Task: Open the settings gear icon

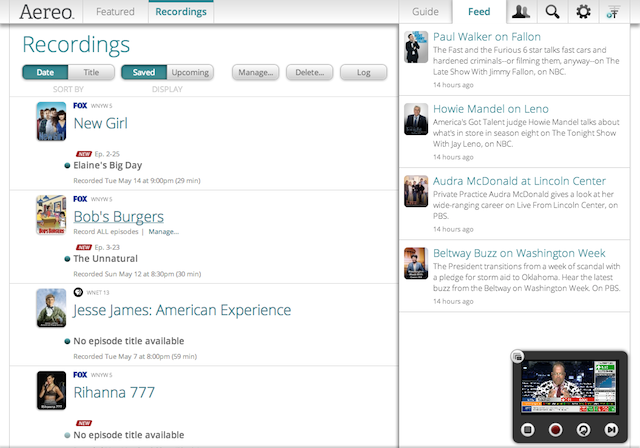Action: pyautogui.click(x=583, y=11)
